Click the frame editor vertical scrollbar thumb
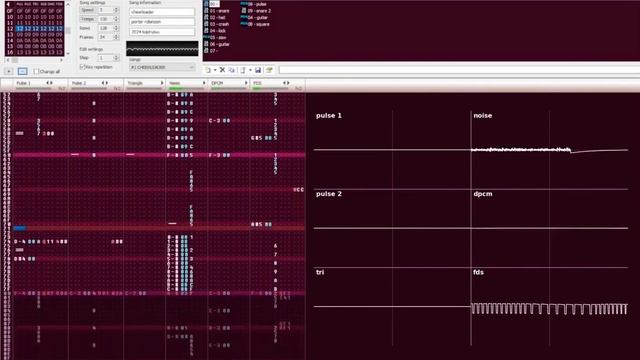This screenshot has width=640, height=360. click(68, 31)
